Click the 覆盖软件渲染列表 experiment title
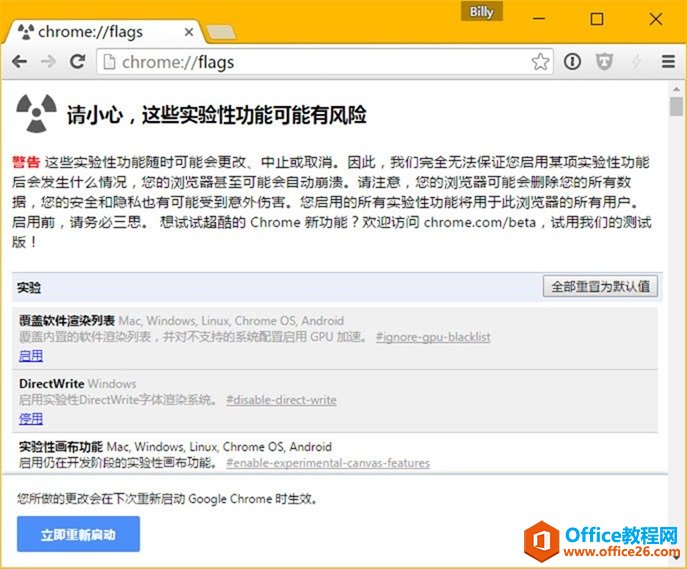 click(x=67, y=321)
